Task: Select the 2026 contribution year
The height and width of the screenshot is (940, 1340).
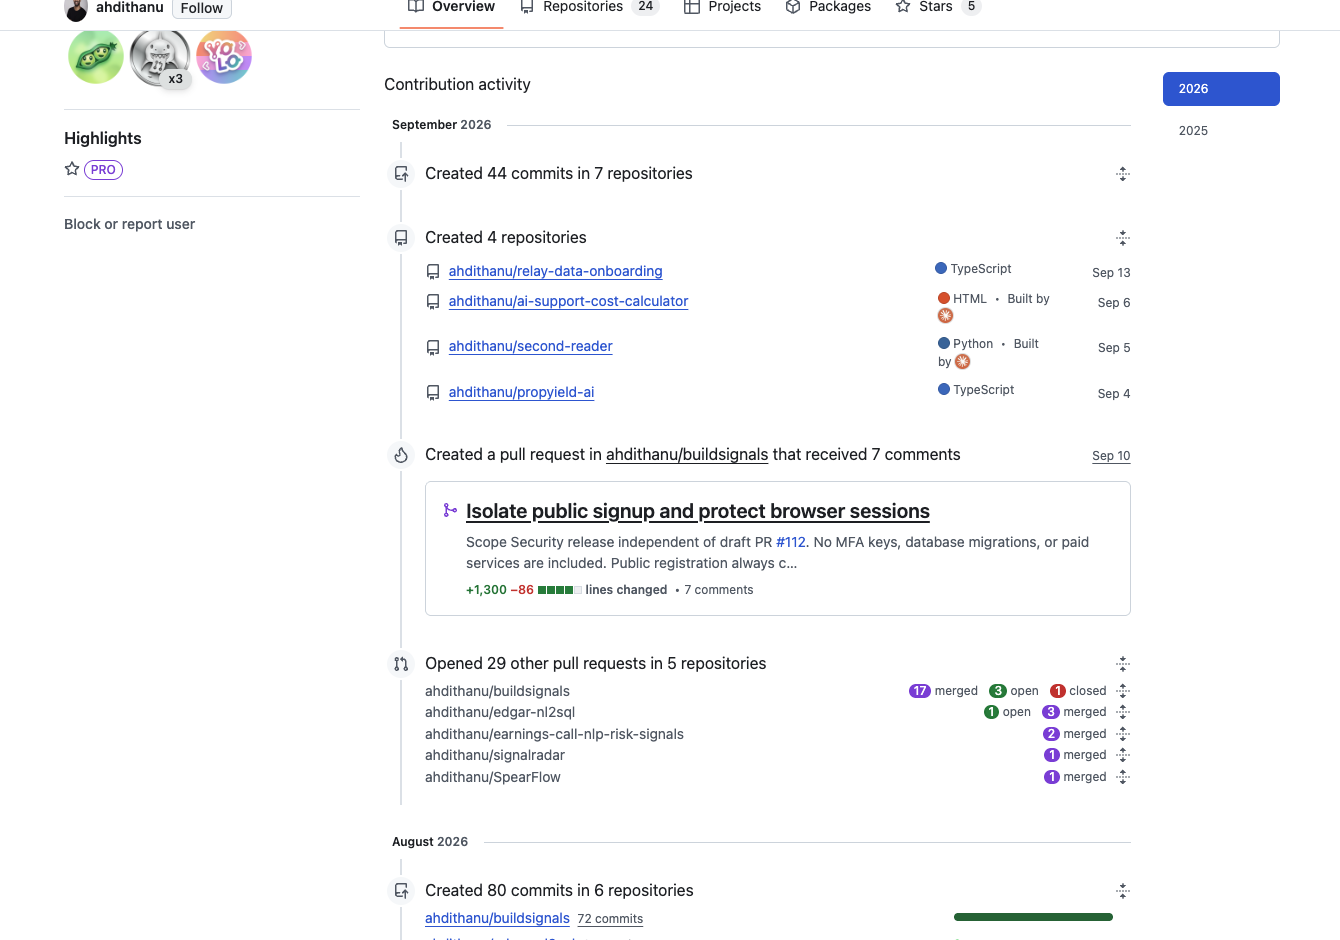Action: (x=1221, y=89)
